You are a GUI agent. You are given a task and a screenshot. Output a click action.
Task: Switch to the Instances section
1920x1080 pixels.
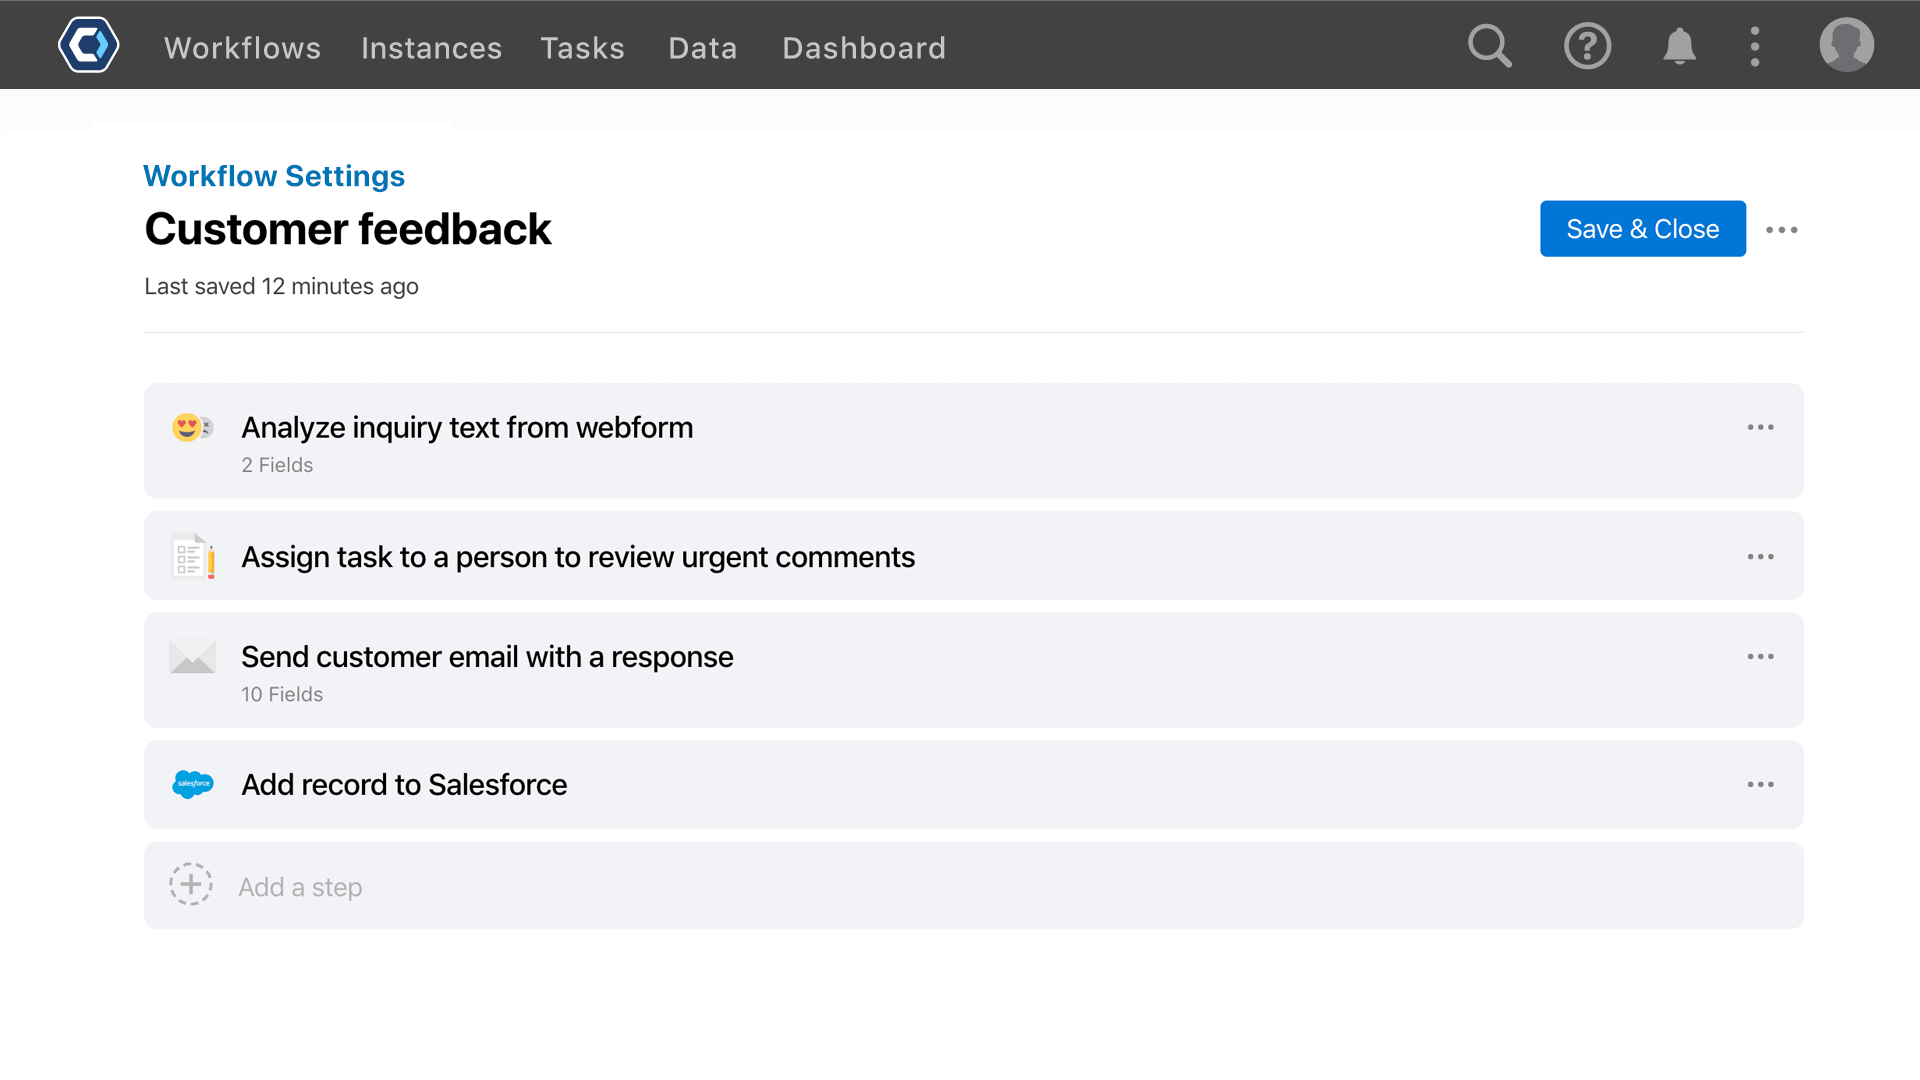click(431, 47)
